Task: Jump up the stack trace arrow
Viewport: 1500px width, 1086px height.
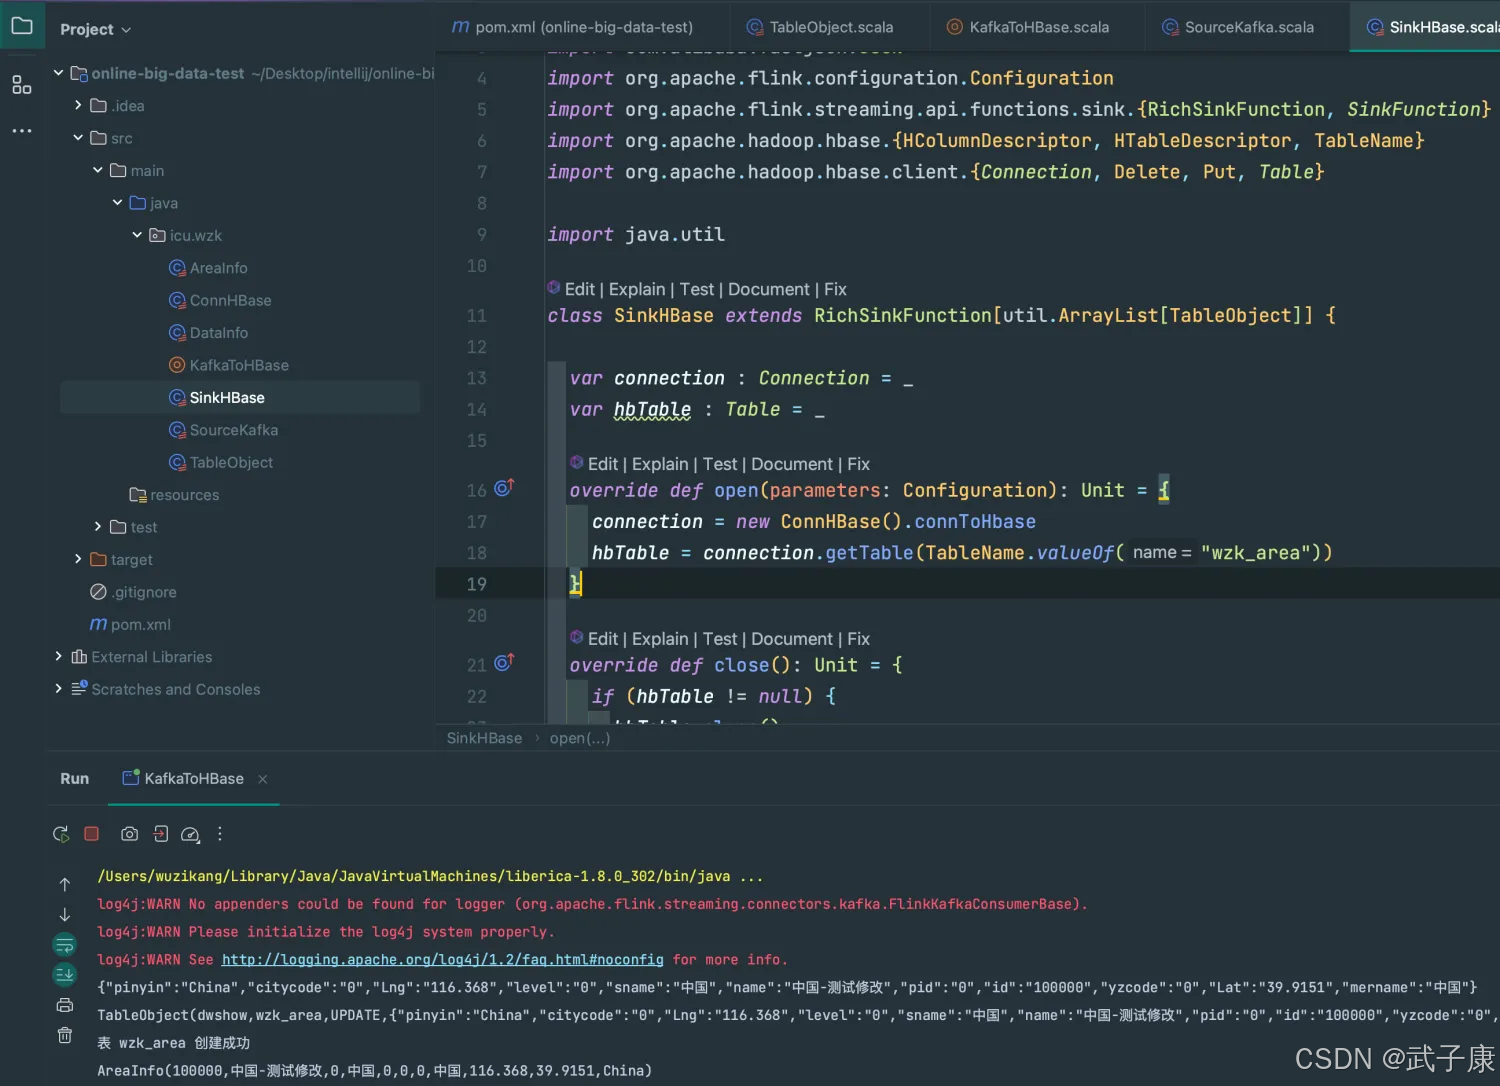Action: [65, 884]
